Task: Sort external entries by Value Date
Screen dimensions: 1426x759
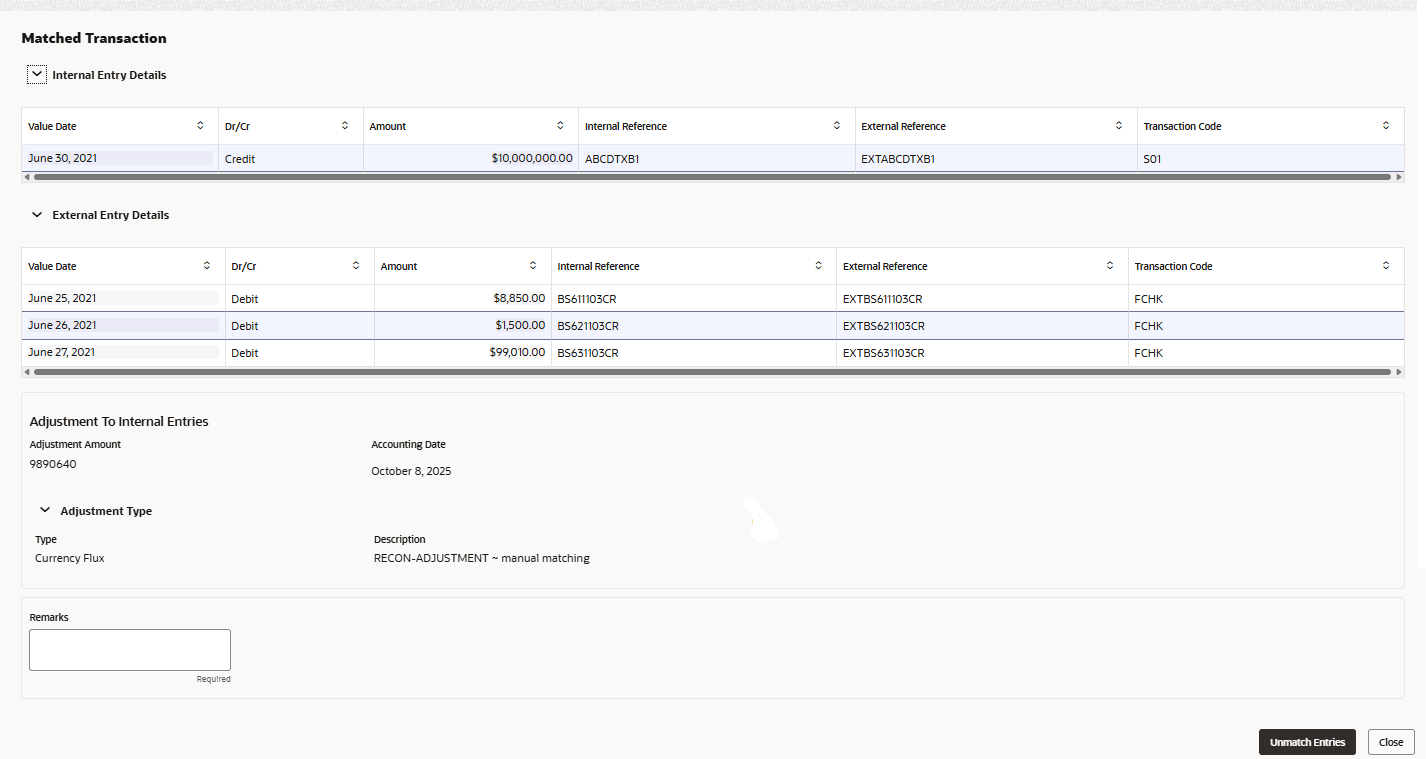Action: (x=207, y=266)
